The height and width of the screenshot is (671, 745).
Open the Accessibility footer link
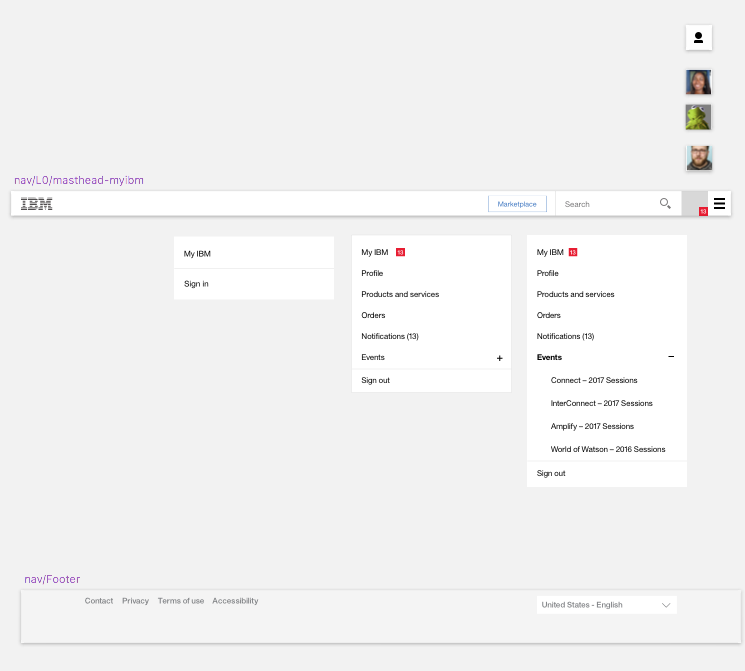pyautogui.click(x=235, y=601)
